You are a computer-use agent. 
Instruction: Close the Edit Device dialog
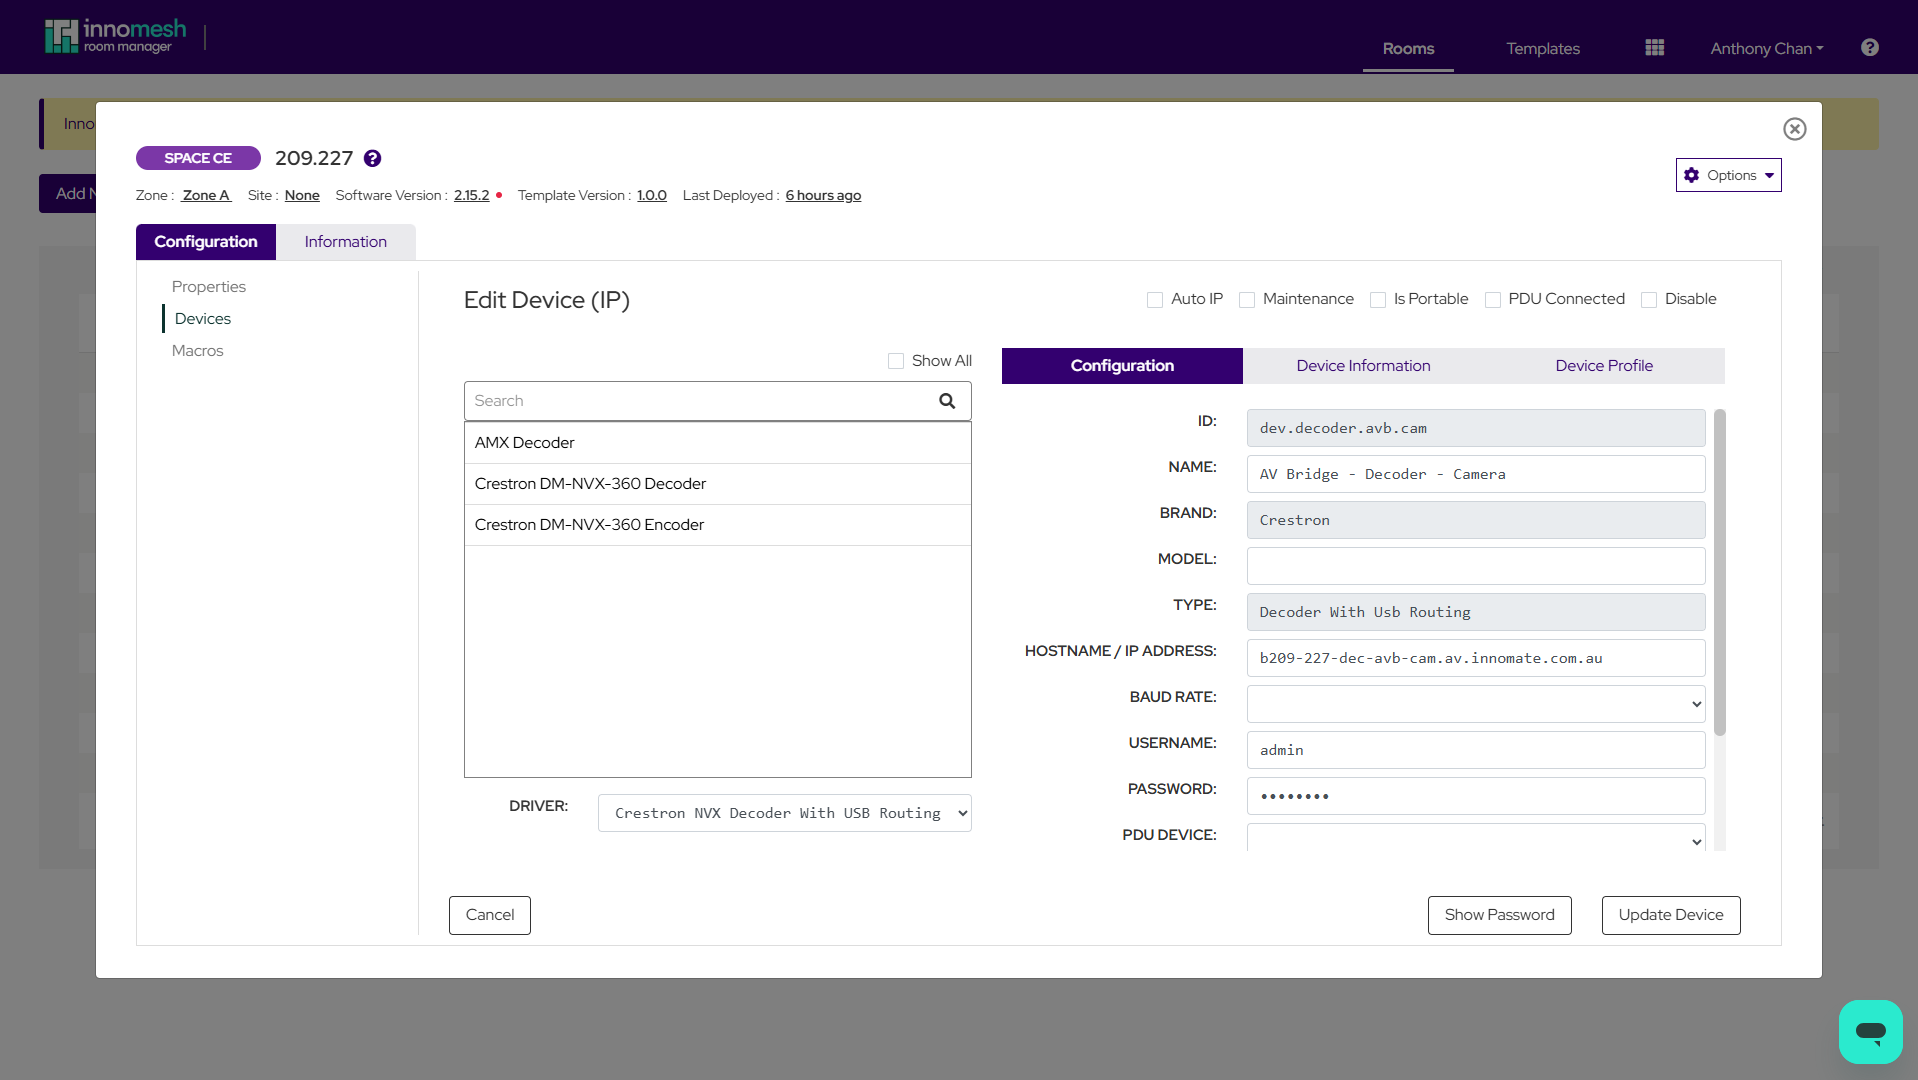pos(1794,129)
